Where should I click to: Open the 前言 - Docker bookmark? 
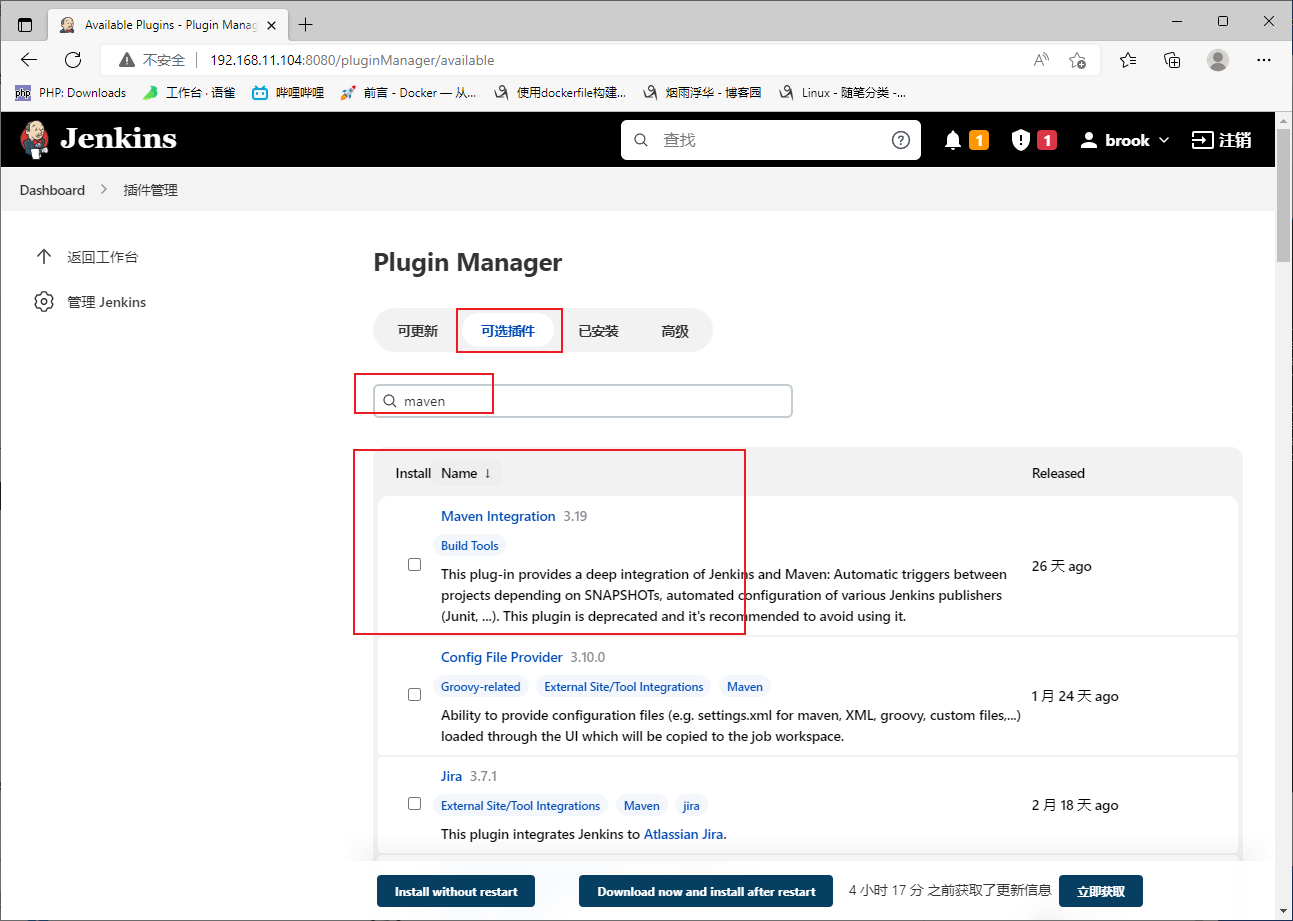coord(408,92)
